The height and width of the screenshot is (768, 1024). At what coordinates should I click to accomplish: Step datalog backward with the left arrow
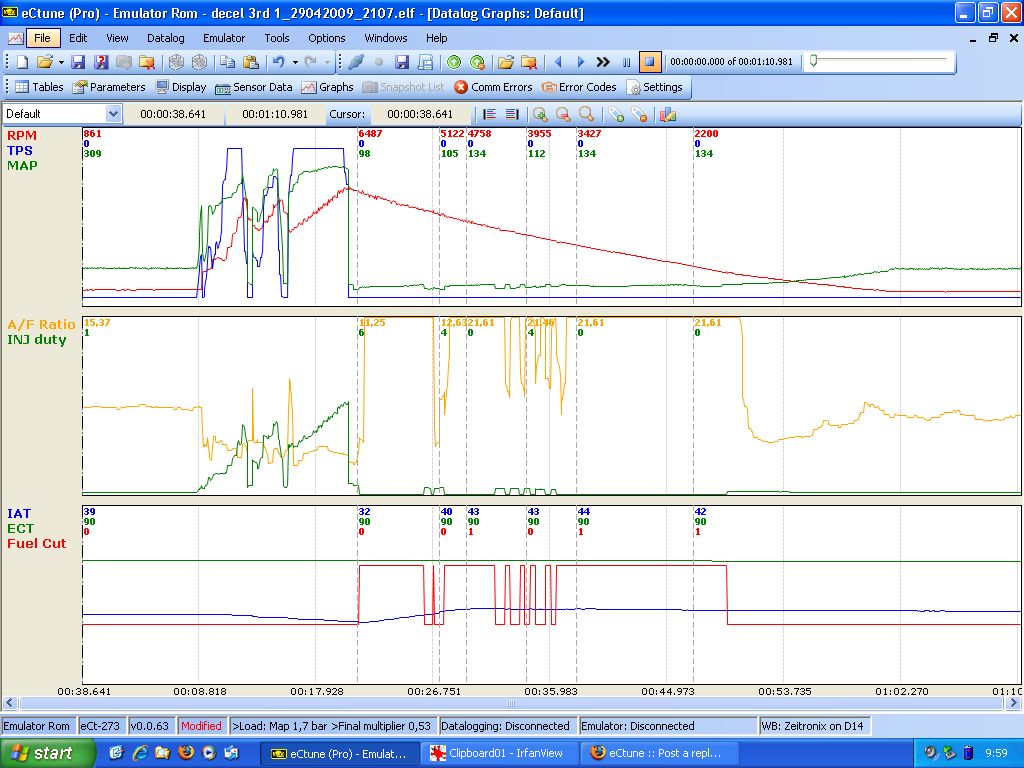click(558, 62)
